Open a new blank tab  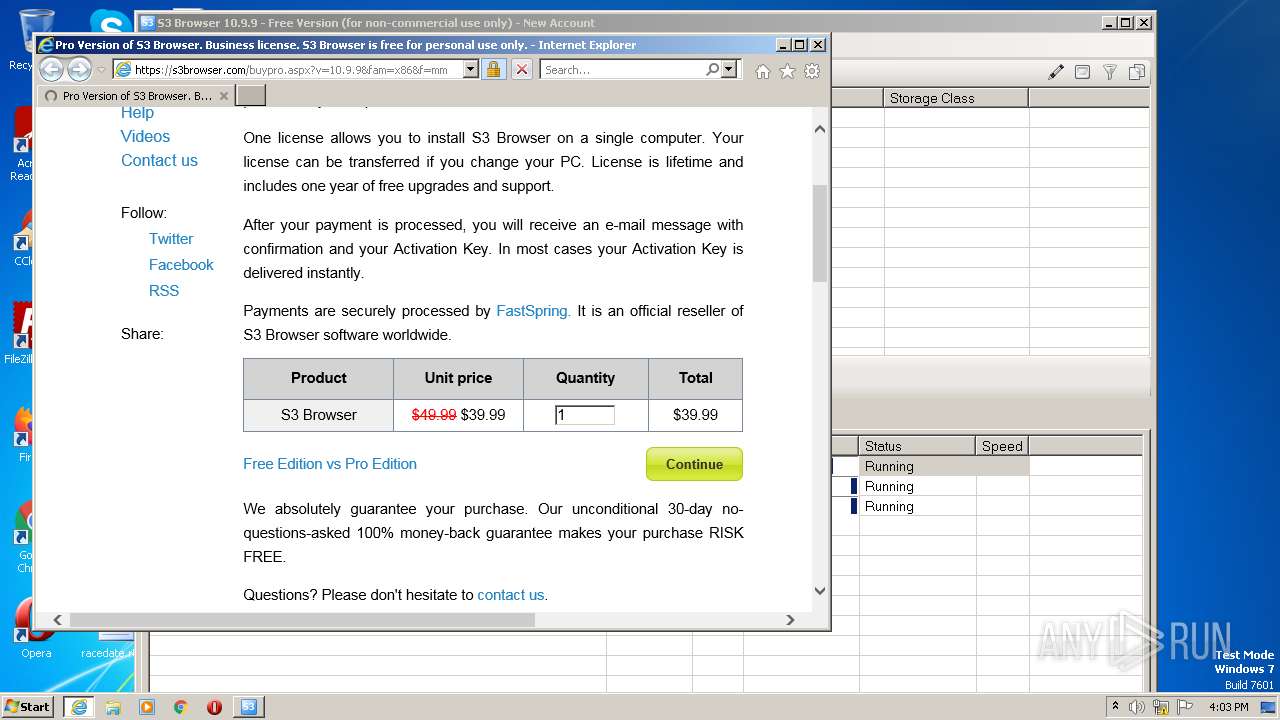click(251, 95)
